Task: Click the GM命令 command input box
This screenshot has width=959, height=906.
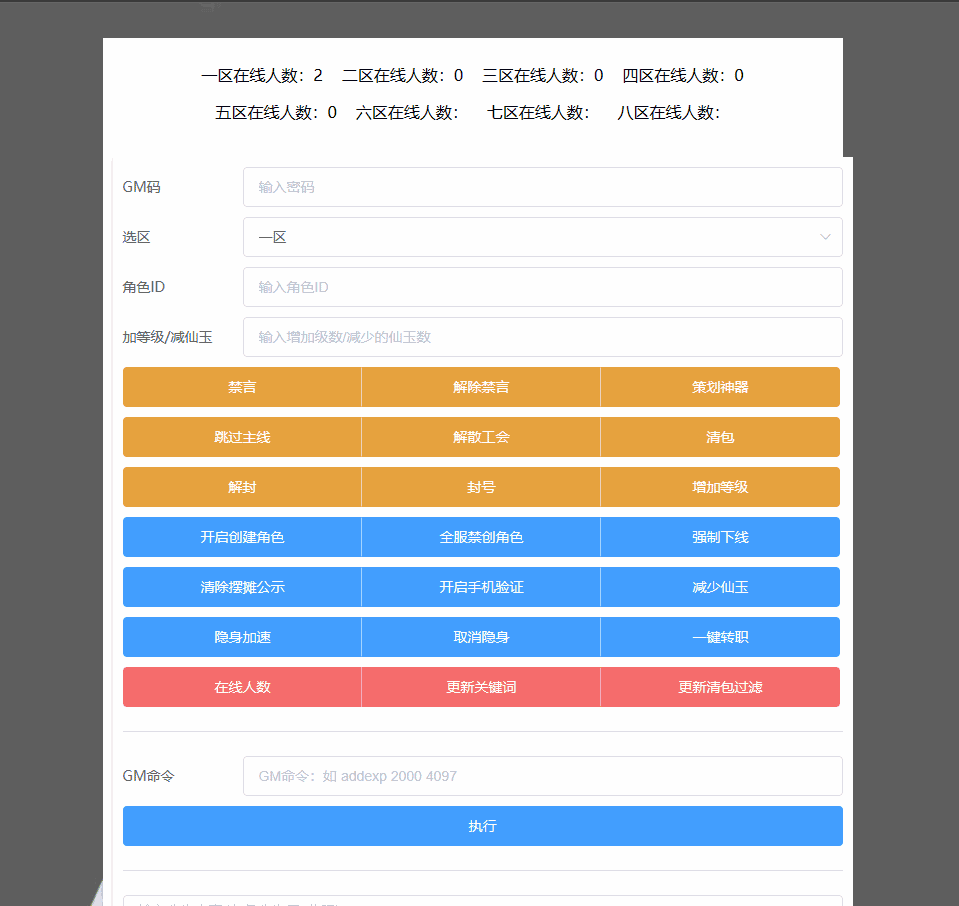Action: [x=542, y=776]
